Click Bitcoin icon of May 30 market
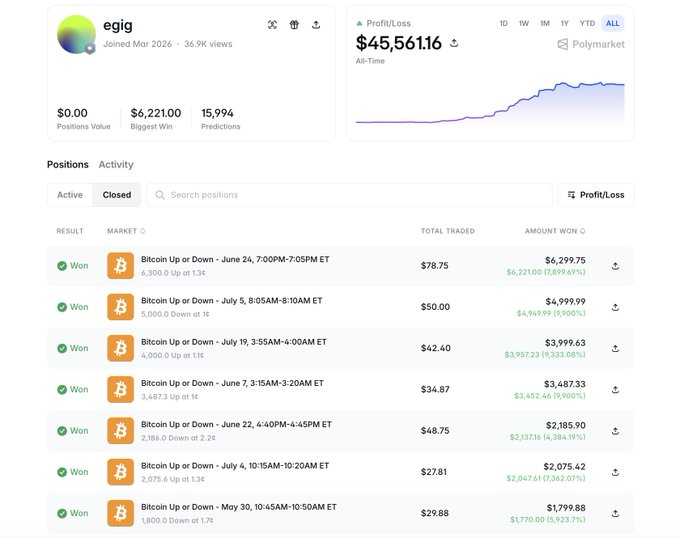 point(121,513)
